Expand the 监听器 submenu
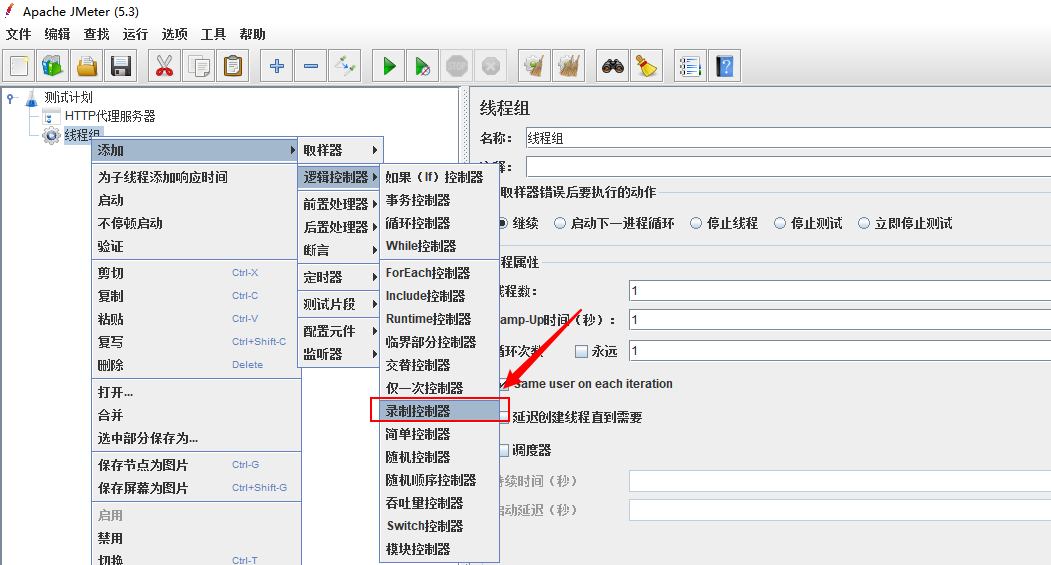The image size is (1051, 565). (x=340, y=354)
